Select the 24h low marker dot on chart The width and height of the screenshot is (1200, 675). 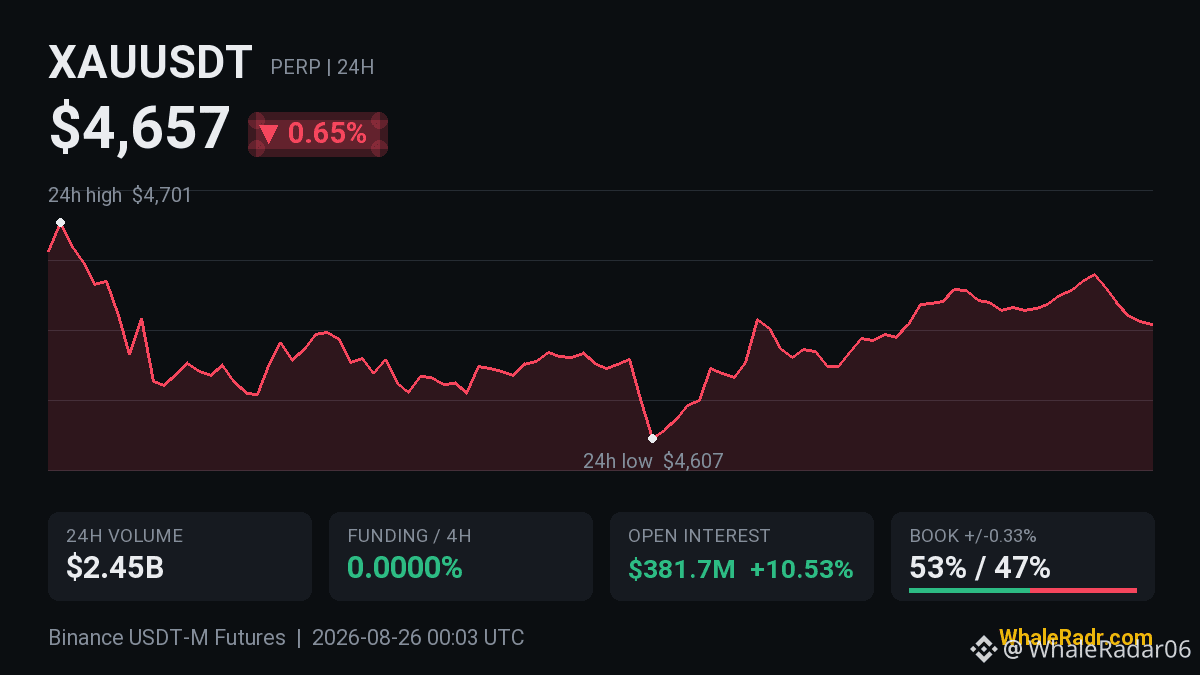tap(652, 438)
